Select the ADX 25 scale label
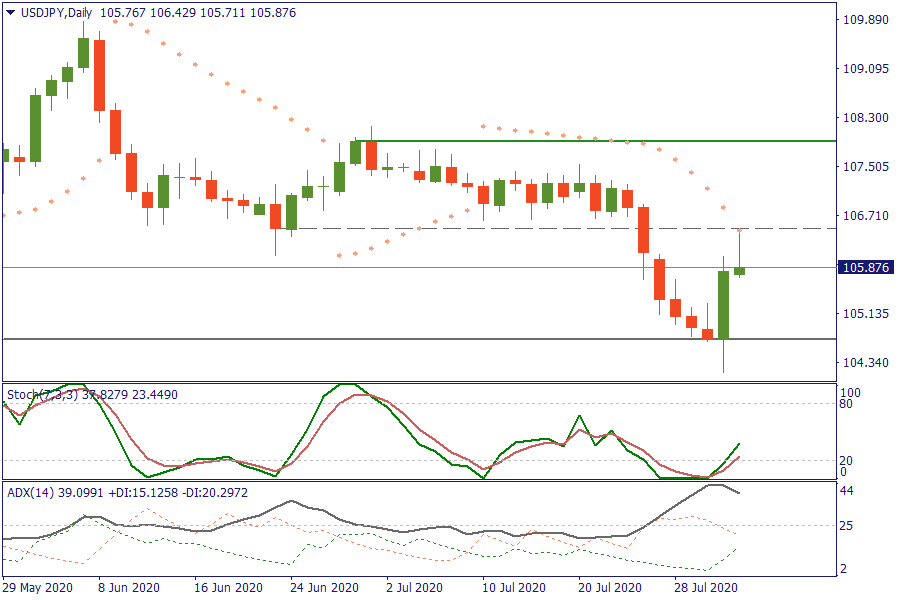900x600 pixels. [x=846, y=525]
